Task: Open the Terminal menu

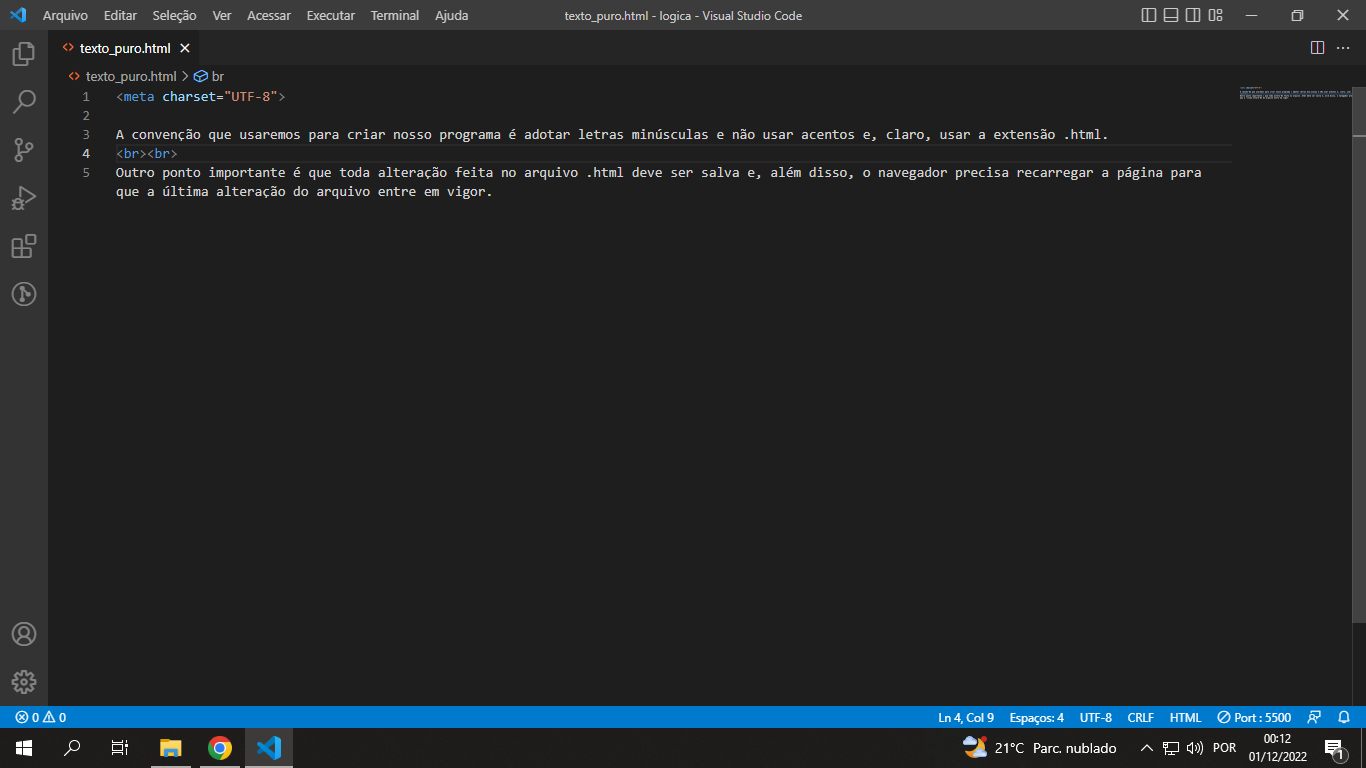Action: [395, 15]
